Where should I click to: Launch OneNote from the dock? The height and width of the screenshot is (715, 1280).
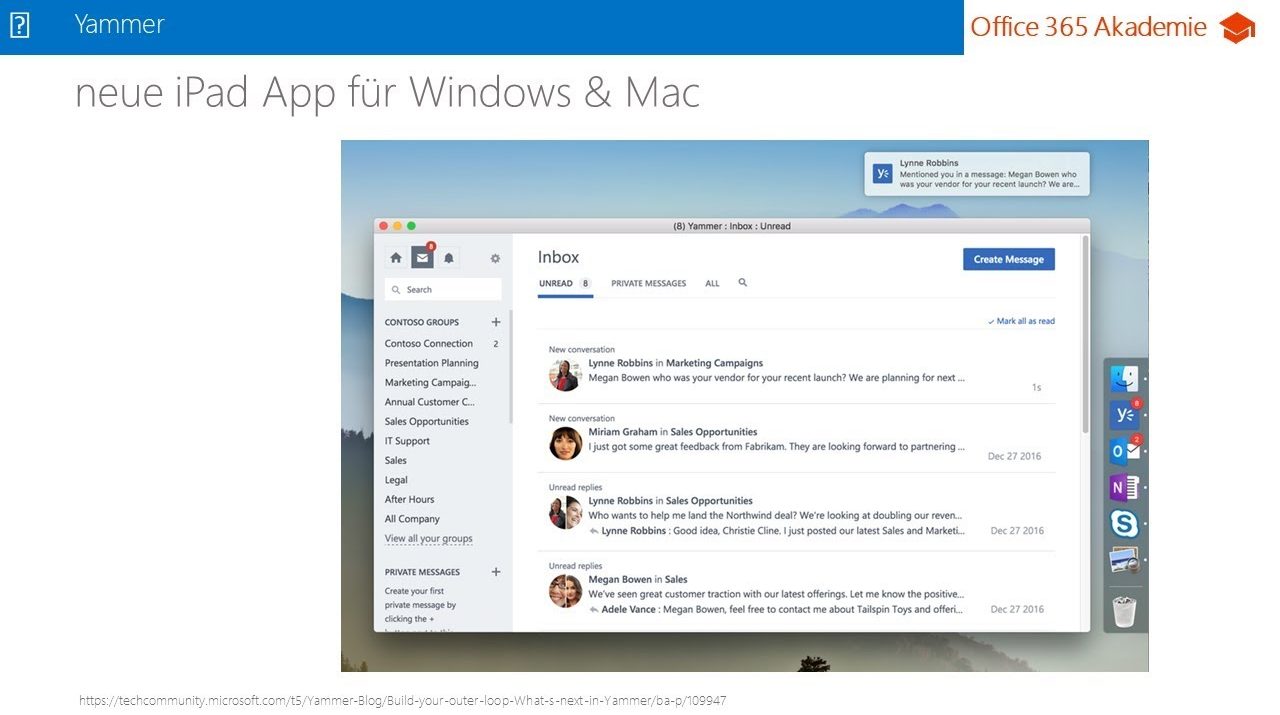point(1125,487)
